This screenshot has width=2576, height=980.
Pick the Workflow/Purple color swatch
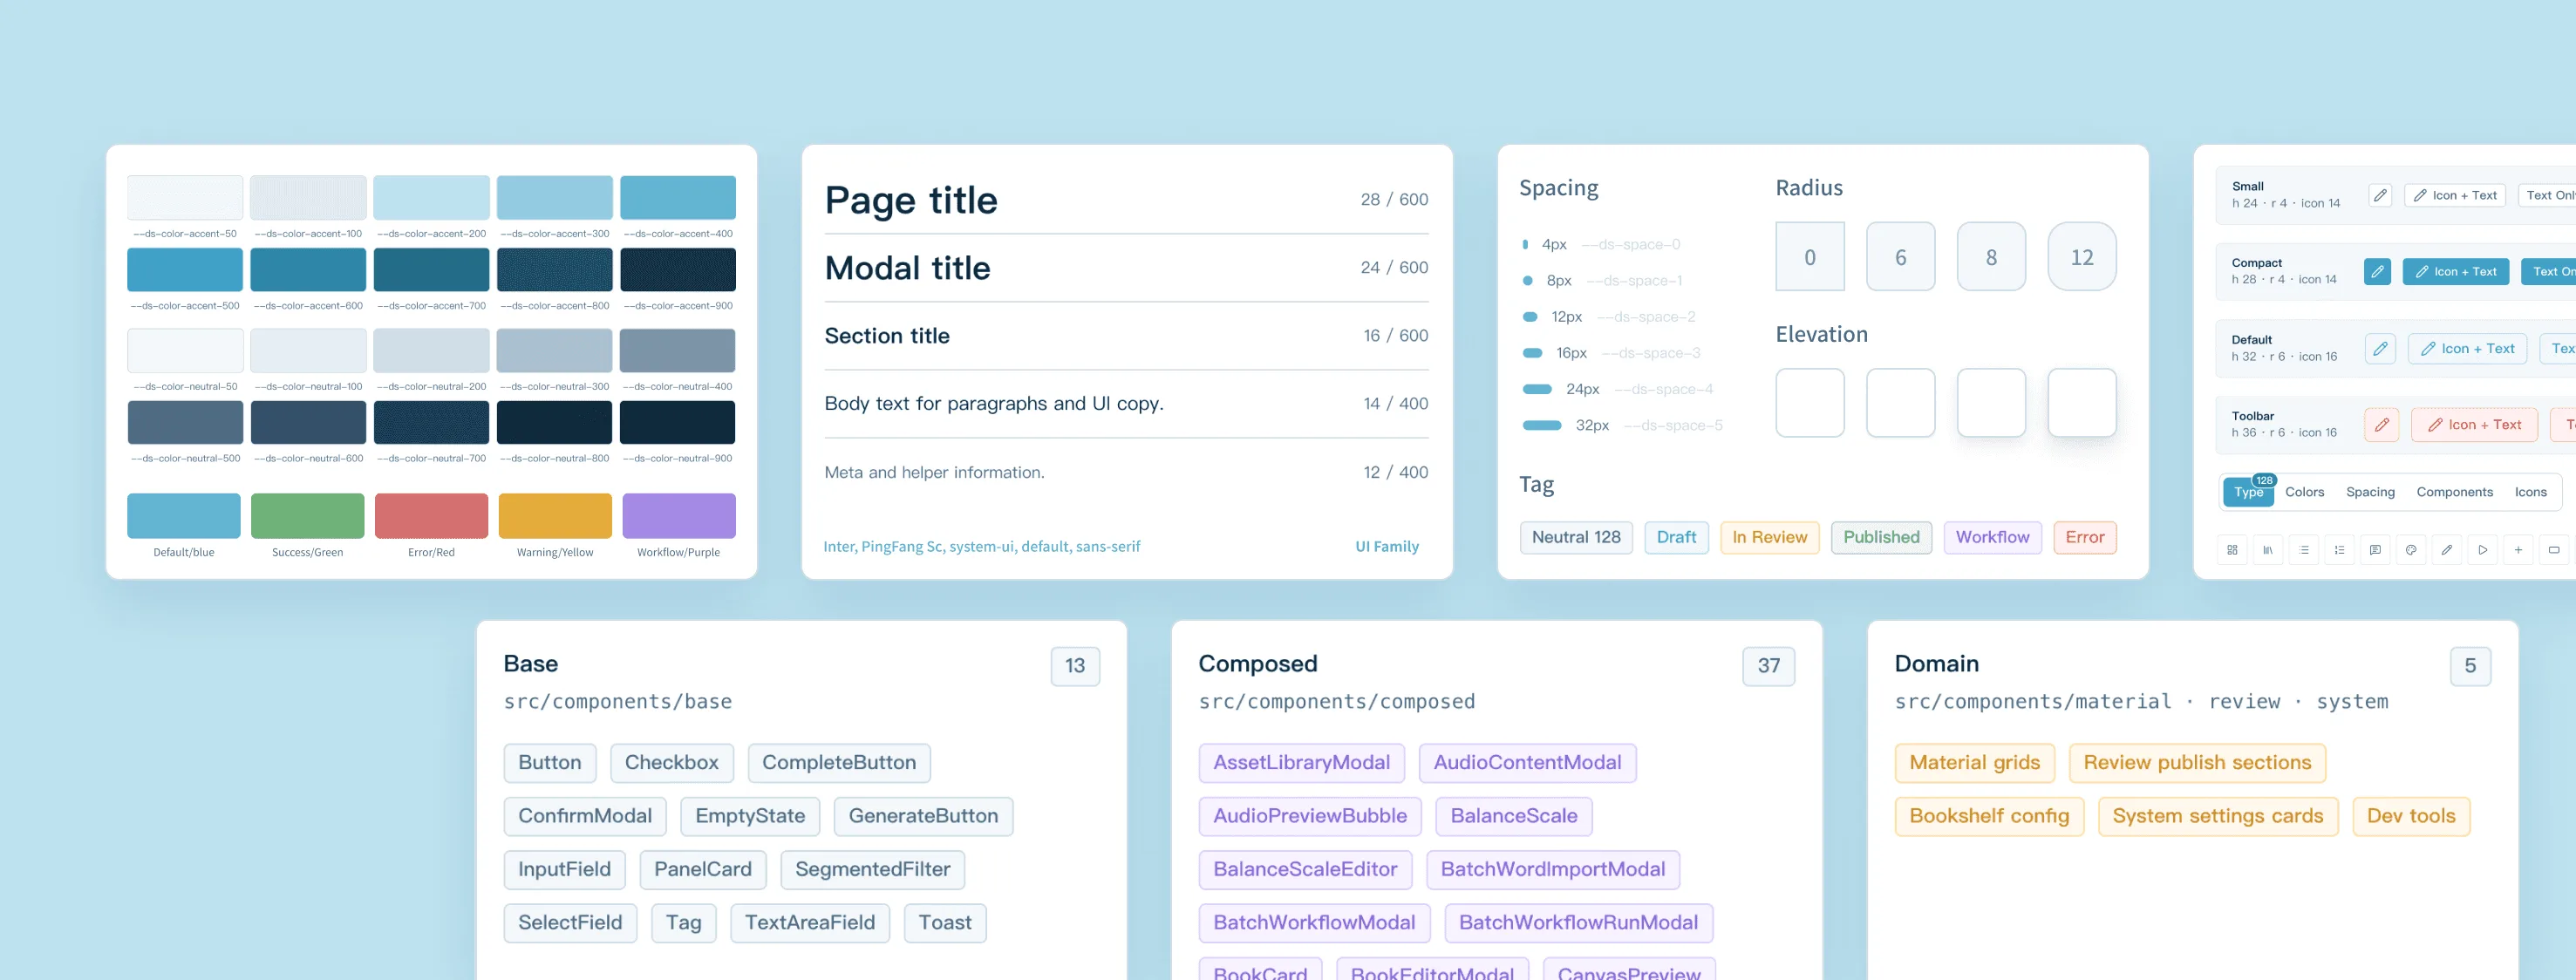click(x=679, y=516)
